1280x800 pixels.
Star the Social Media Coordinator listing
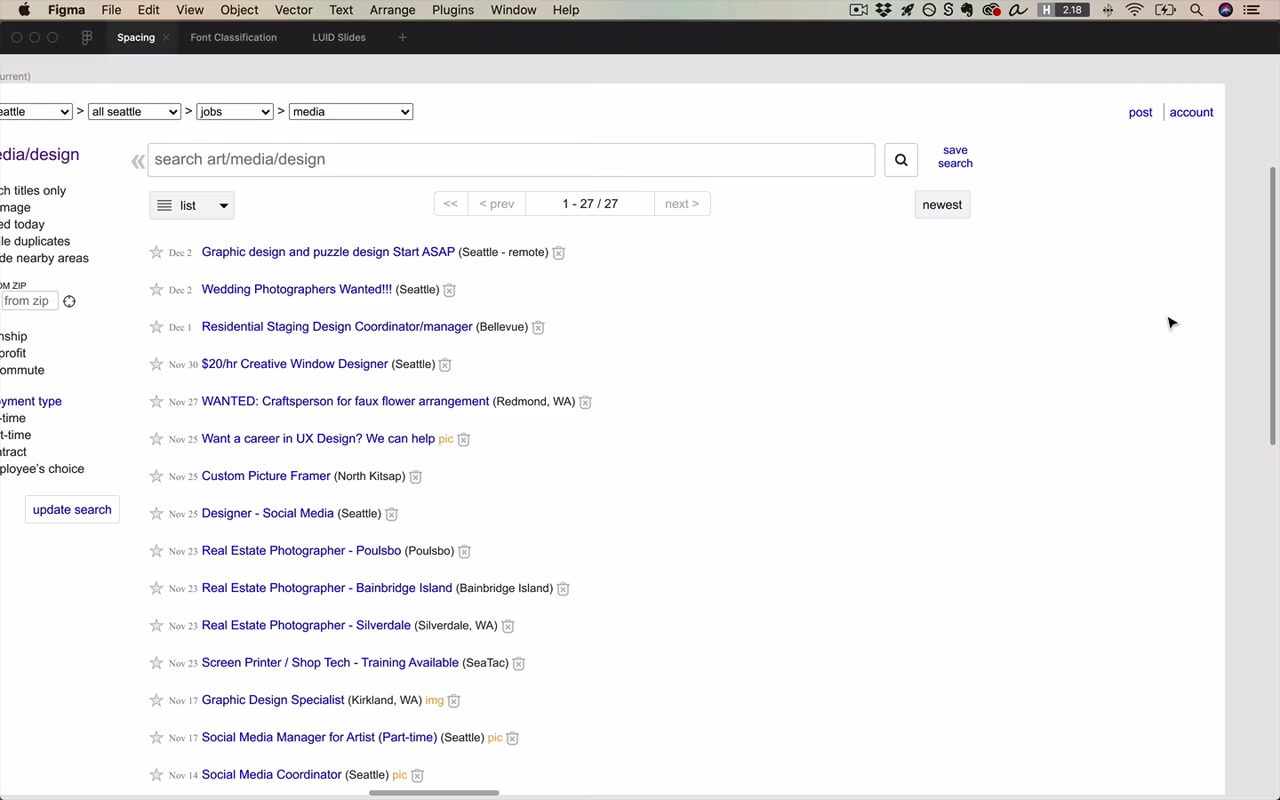(x=156, y=775)
